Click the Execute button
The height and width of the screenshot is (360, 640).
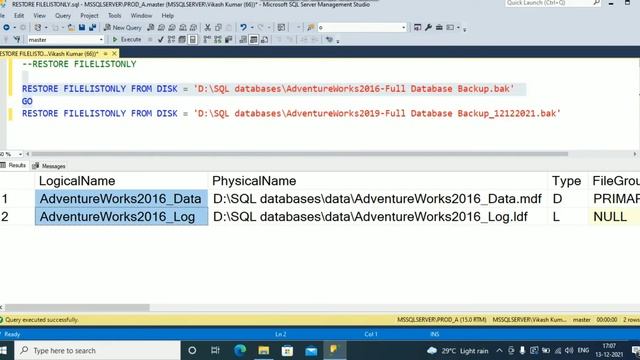[x=127, y=40]
